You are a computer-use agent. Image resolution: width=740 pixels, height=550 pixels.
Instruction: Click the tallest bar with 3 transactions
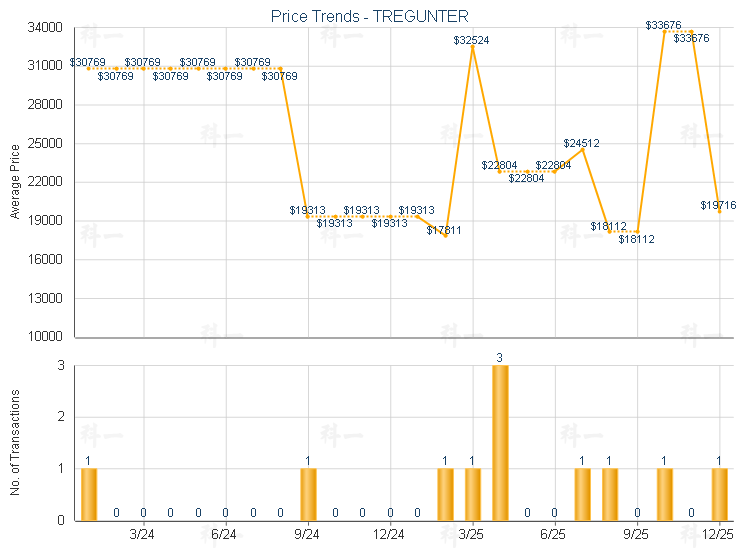tap(500, 442)
